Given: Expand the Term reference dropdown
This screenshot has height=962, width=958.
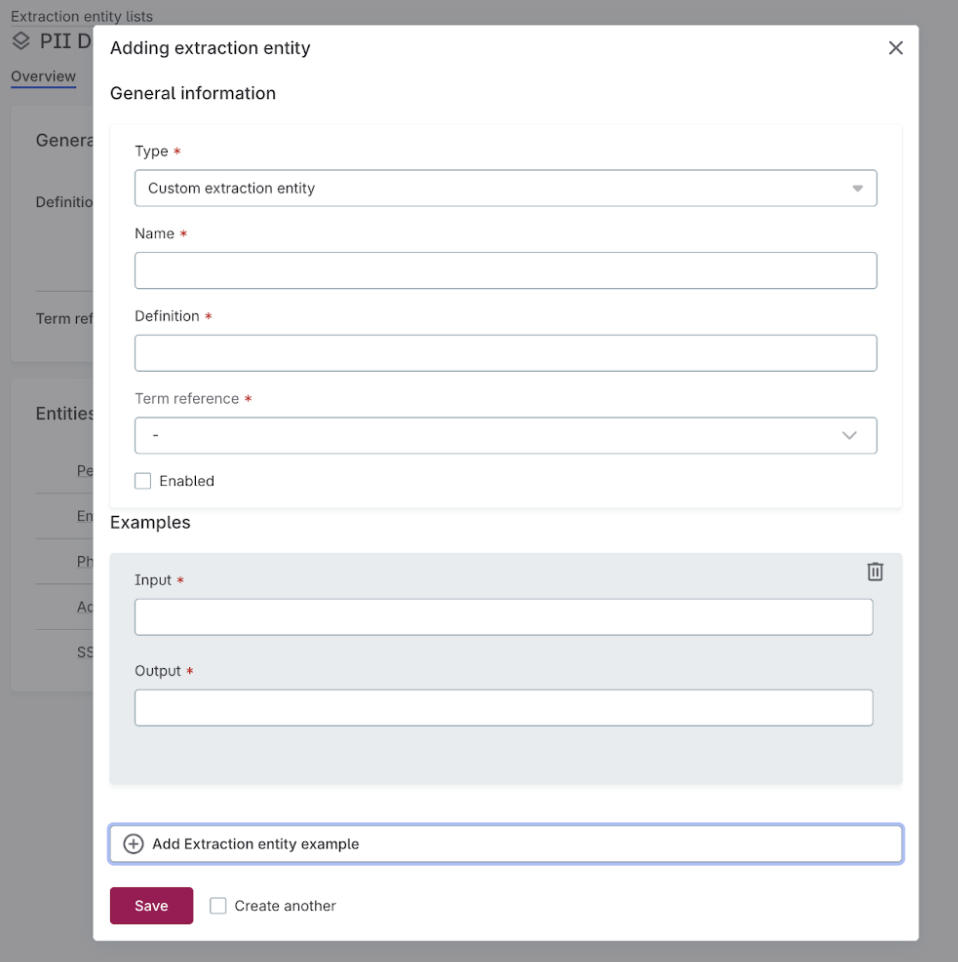Looking at the screenshot, I should [505, 435].
